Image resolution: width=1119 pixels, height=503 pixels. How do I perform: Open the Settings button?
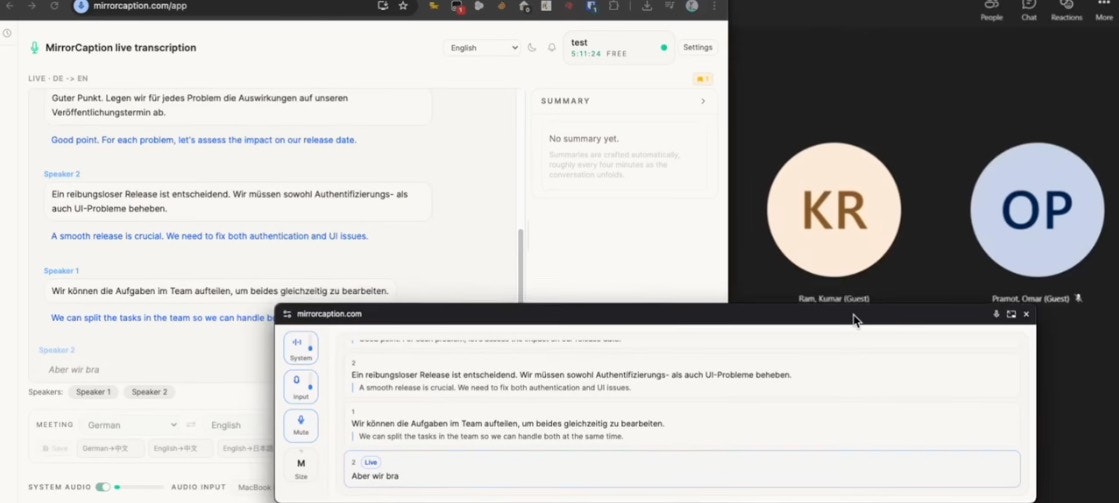tap(697, 48)
